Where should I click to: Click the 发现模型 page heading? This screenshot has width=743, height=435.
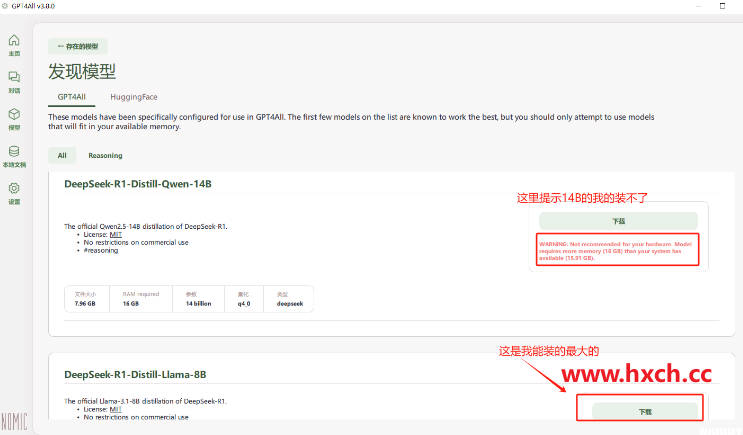pyautogui.click(x=82, y=72)
